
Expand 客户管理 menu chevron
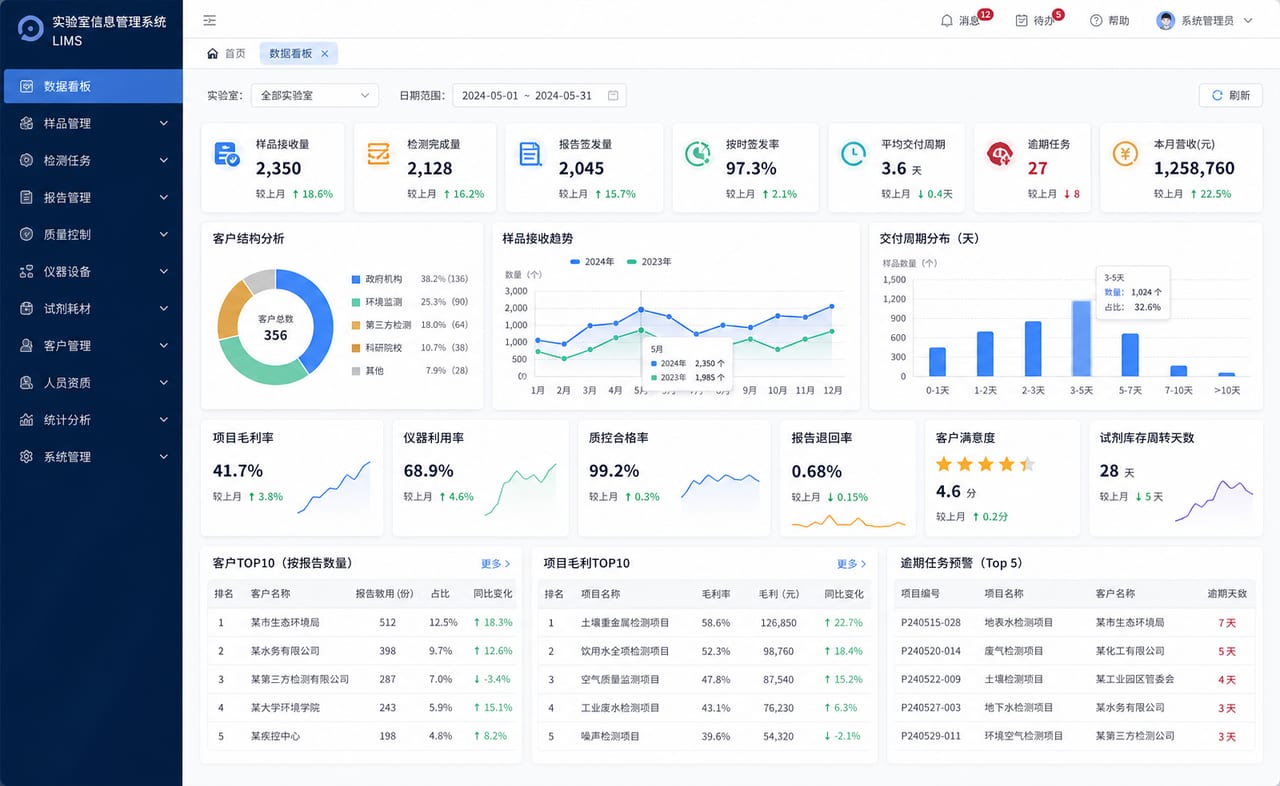click(x=164, y=345)
